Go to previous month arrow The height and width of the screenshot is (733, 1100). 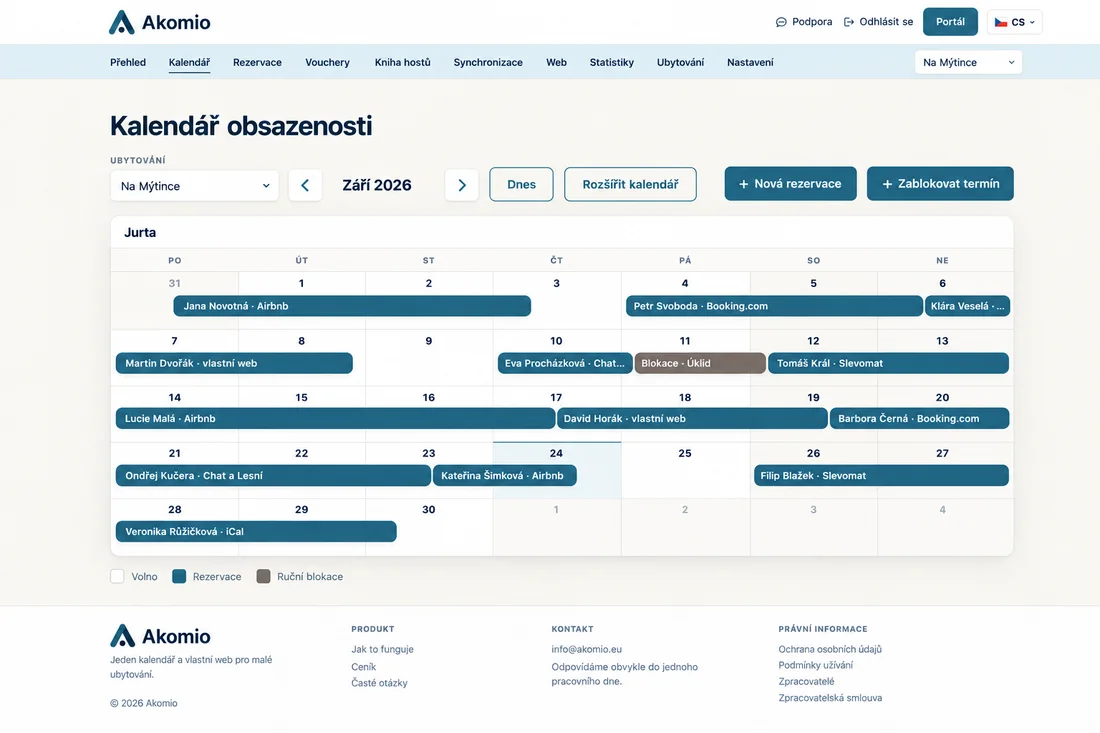(x=305, y=185)
